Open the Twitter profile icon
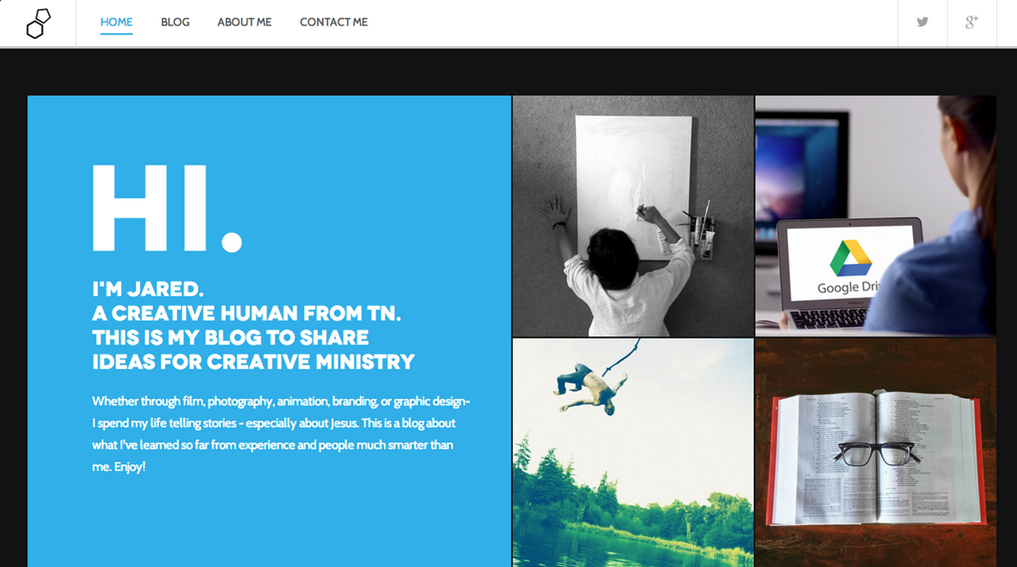 [x=922, y=22]
